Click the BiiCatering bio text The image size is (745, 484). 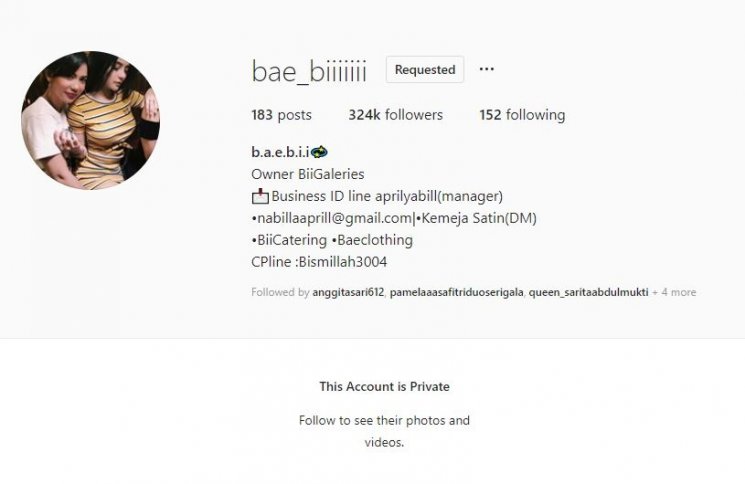292,240
